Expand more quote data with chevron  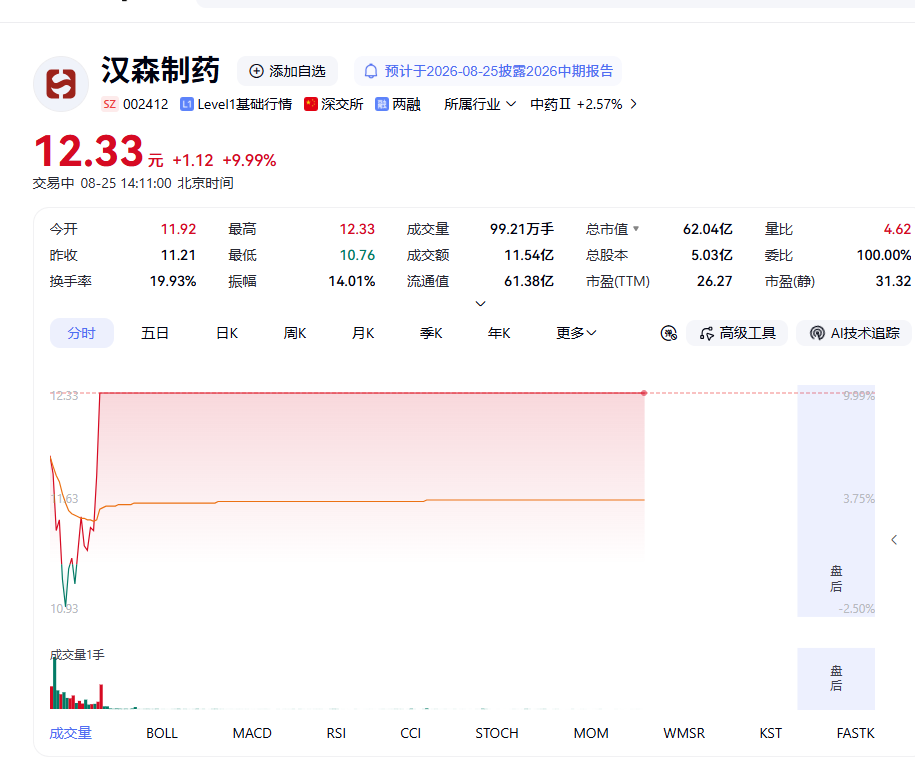tap(480, 304)
